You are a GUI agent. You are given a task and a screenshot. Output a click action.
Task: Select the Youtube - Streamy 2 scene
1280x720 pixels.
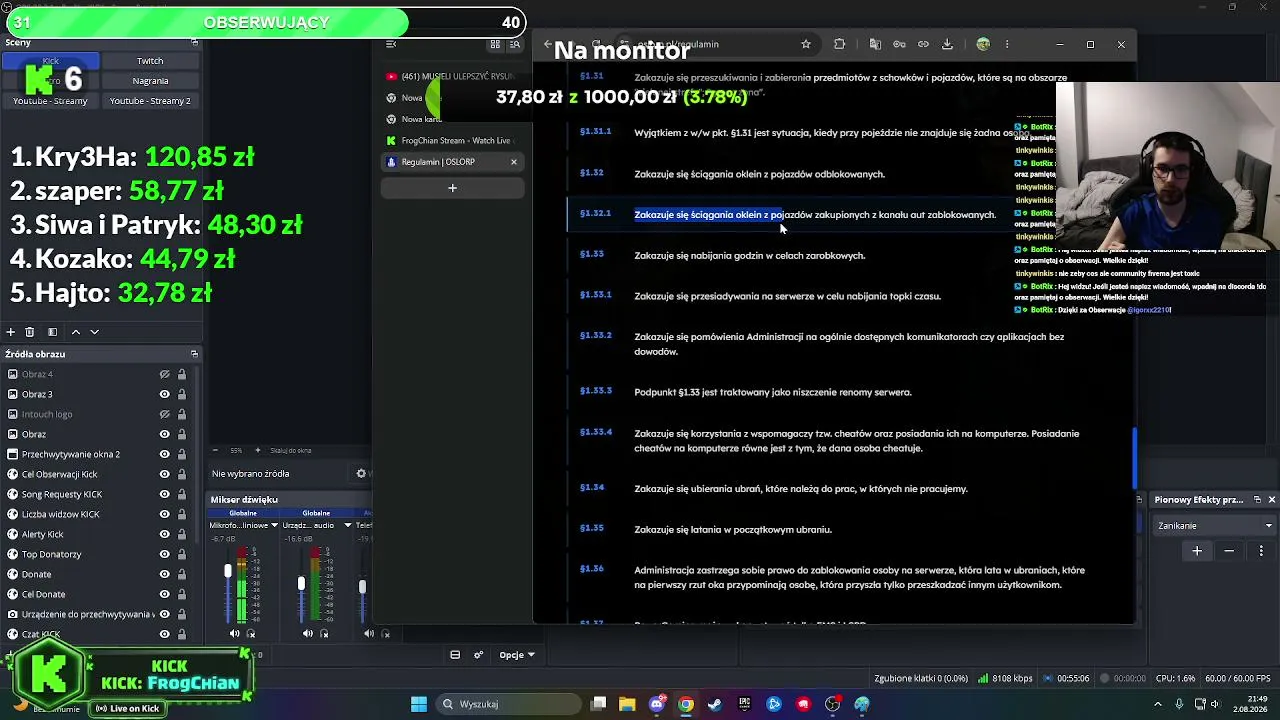point(150,101)
